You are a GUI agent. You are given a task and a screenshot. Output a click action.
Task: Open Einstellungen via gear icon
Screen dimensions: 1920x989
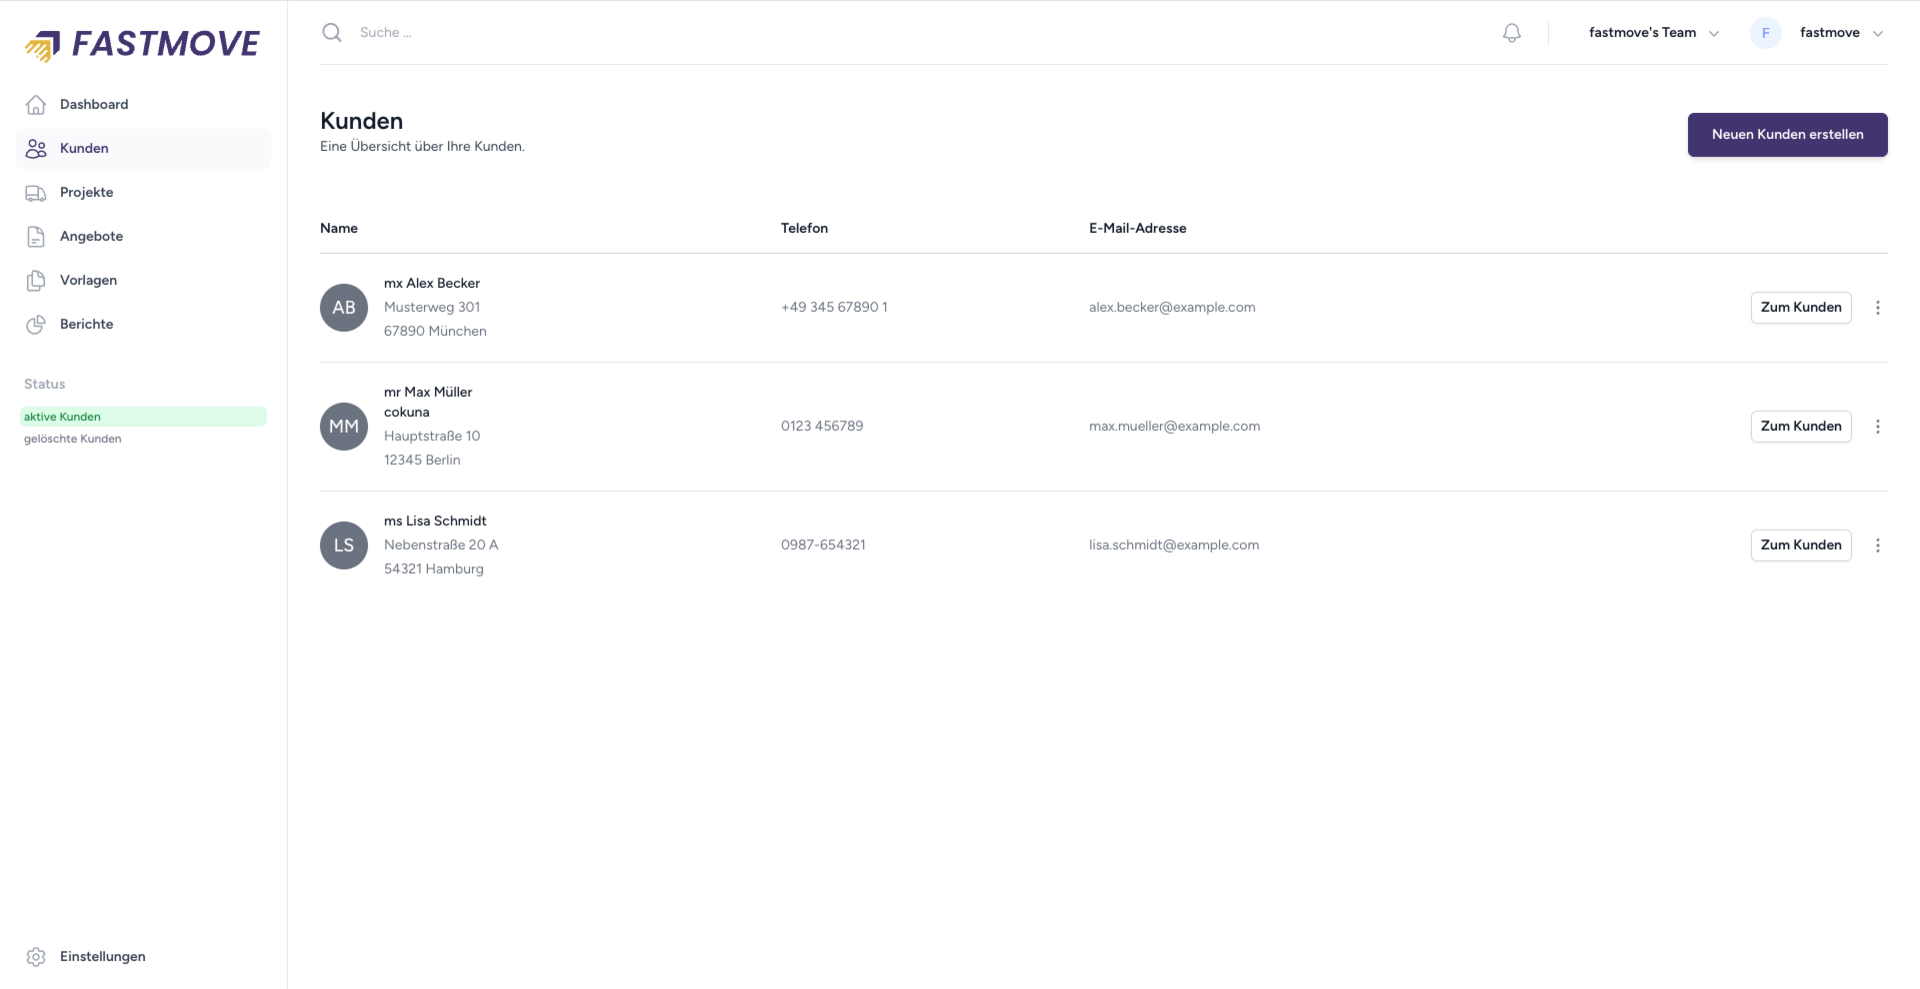pyautogui.click(x=36, y=957)
